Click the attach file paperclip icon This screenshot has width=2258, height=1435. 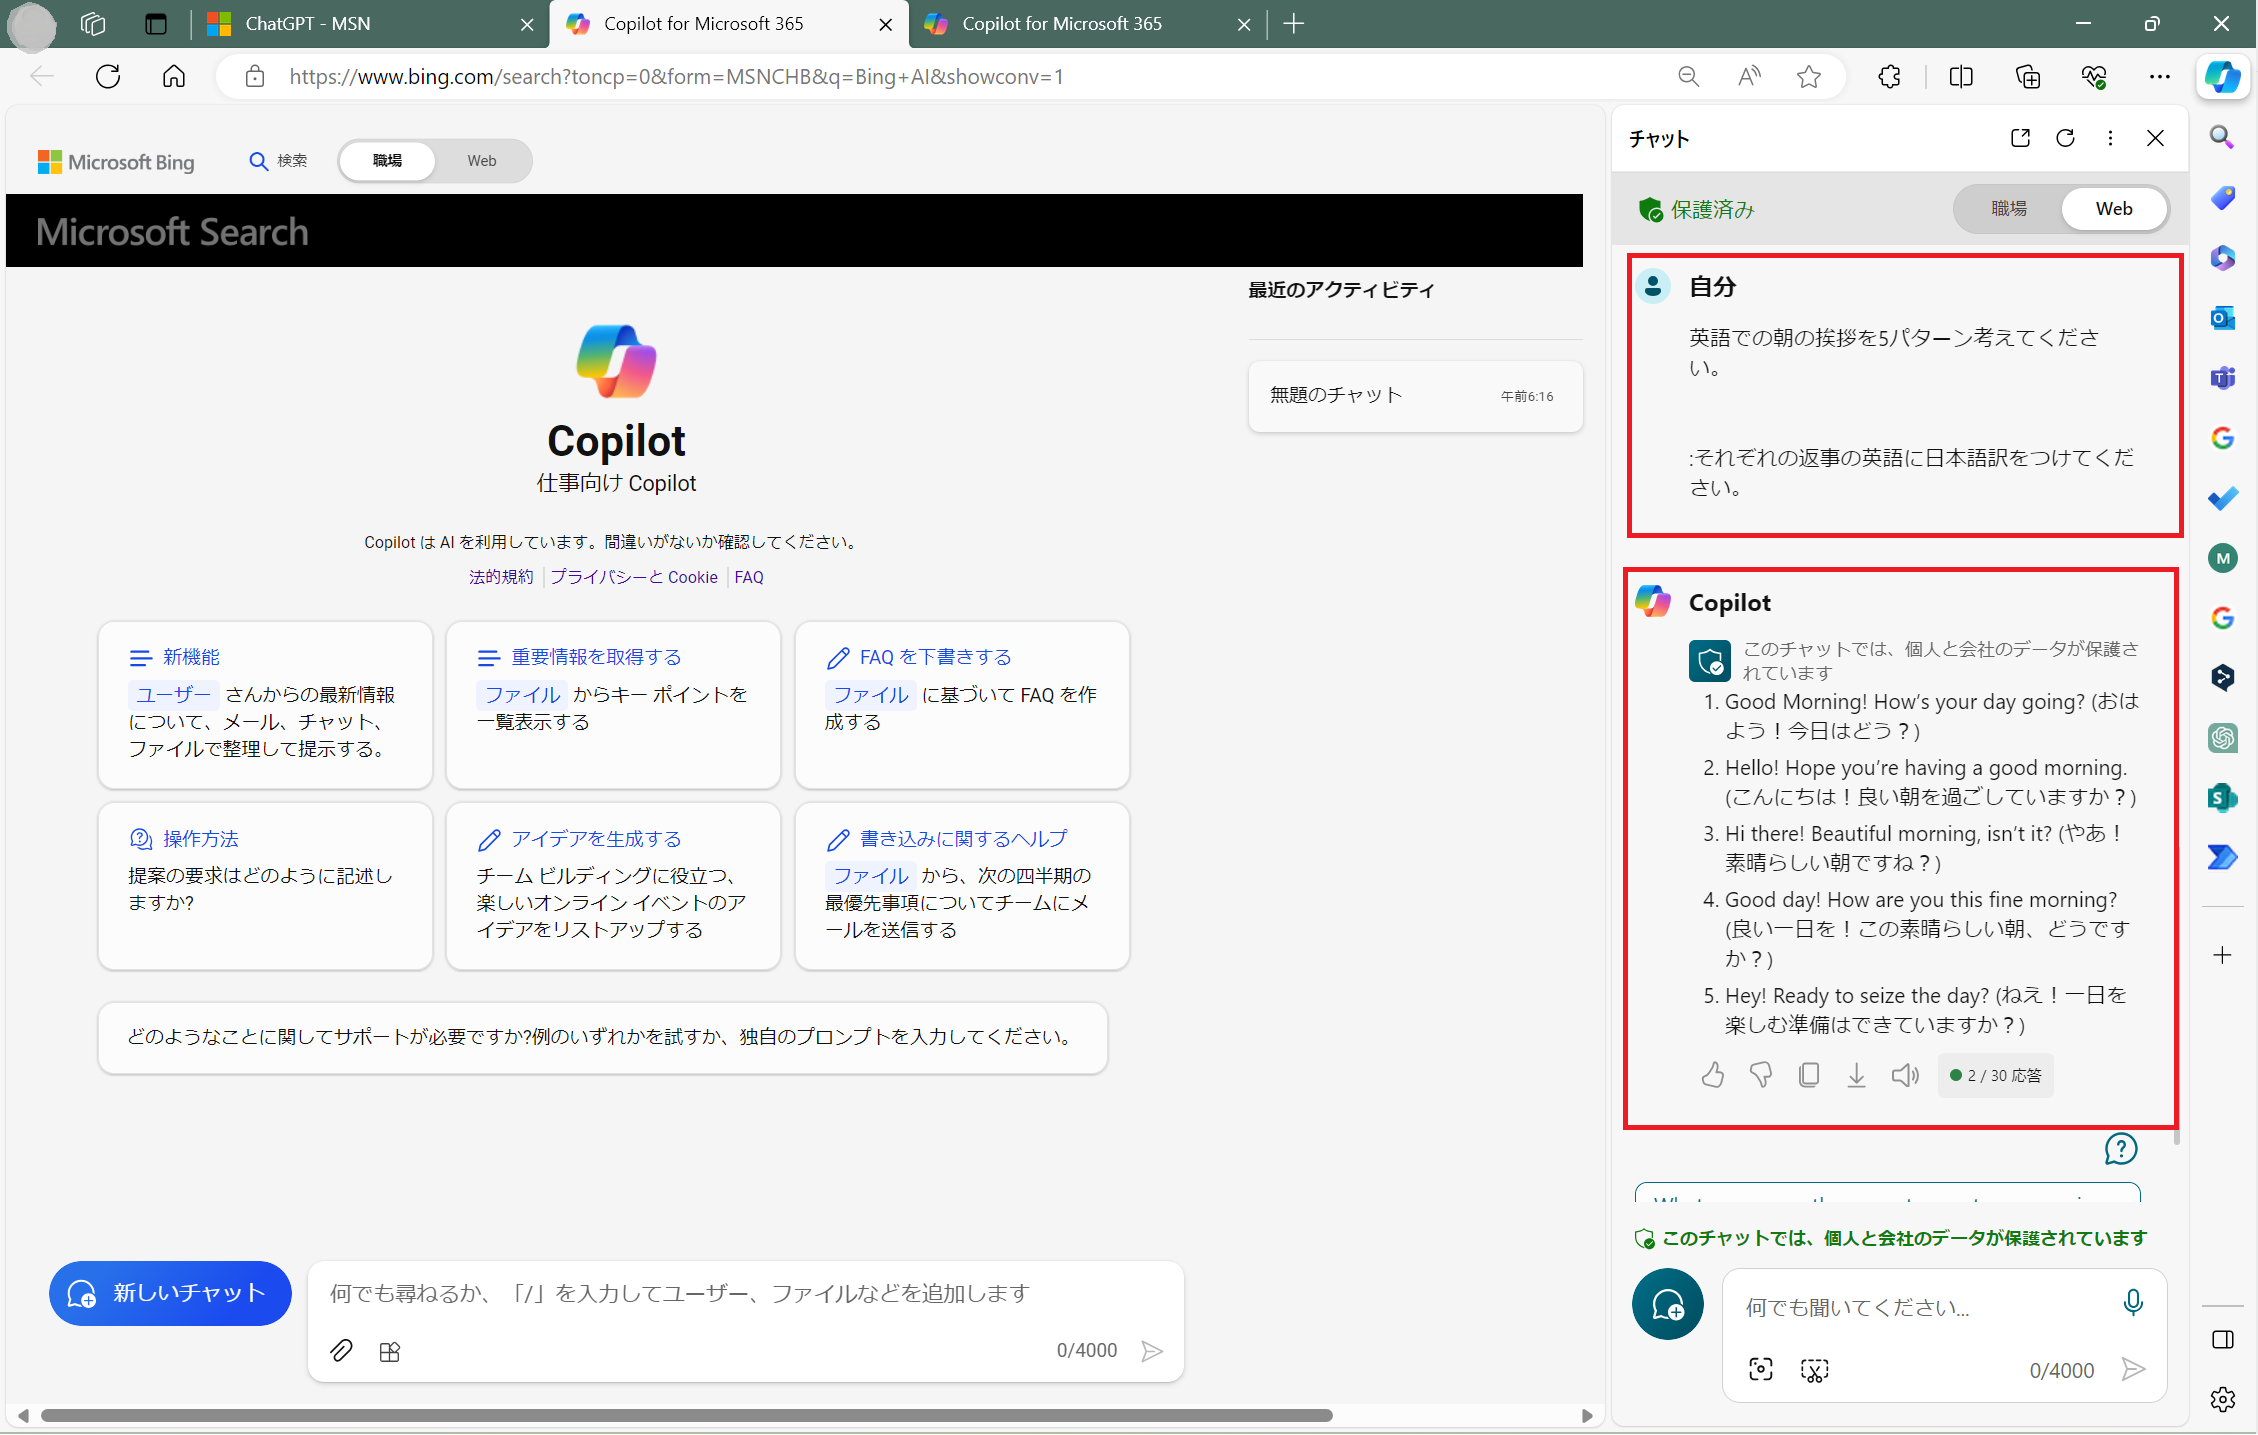(341, 1351)
